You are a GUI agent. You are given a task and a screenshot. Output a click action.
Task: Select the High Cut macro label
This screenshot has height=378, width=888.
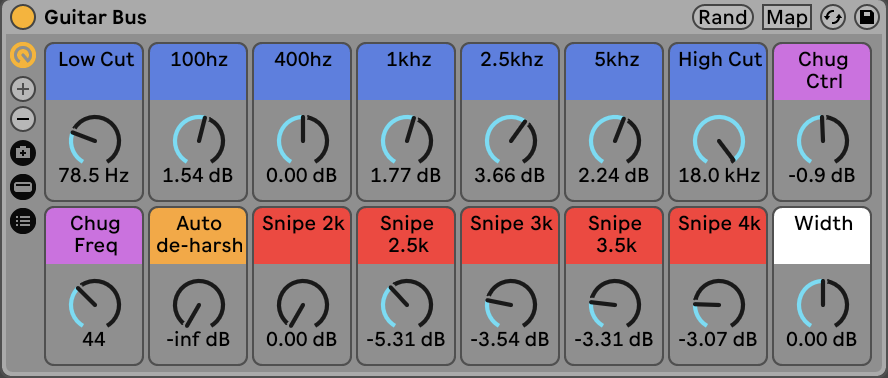tap(719, 72)
